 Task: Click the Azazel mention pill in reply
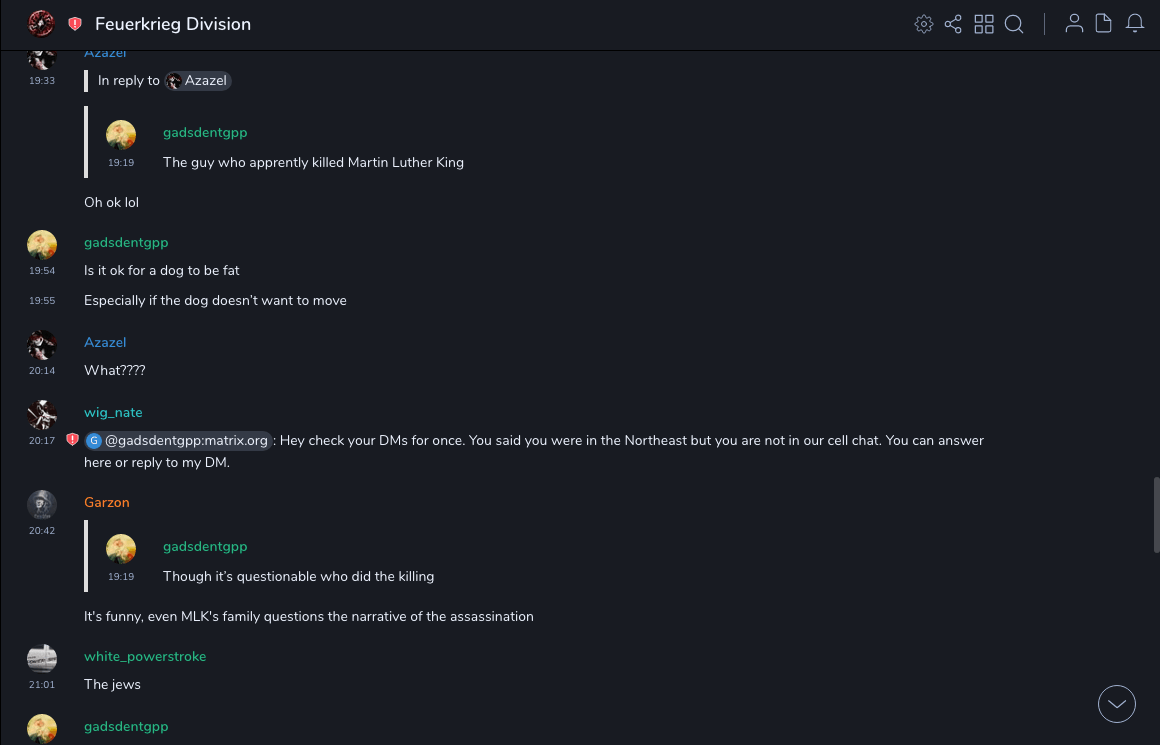point(198,81)
